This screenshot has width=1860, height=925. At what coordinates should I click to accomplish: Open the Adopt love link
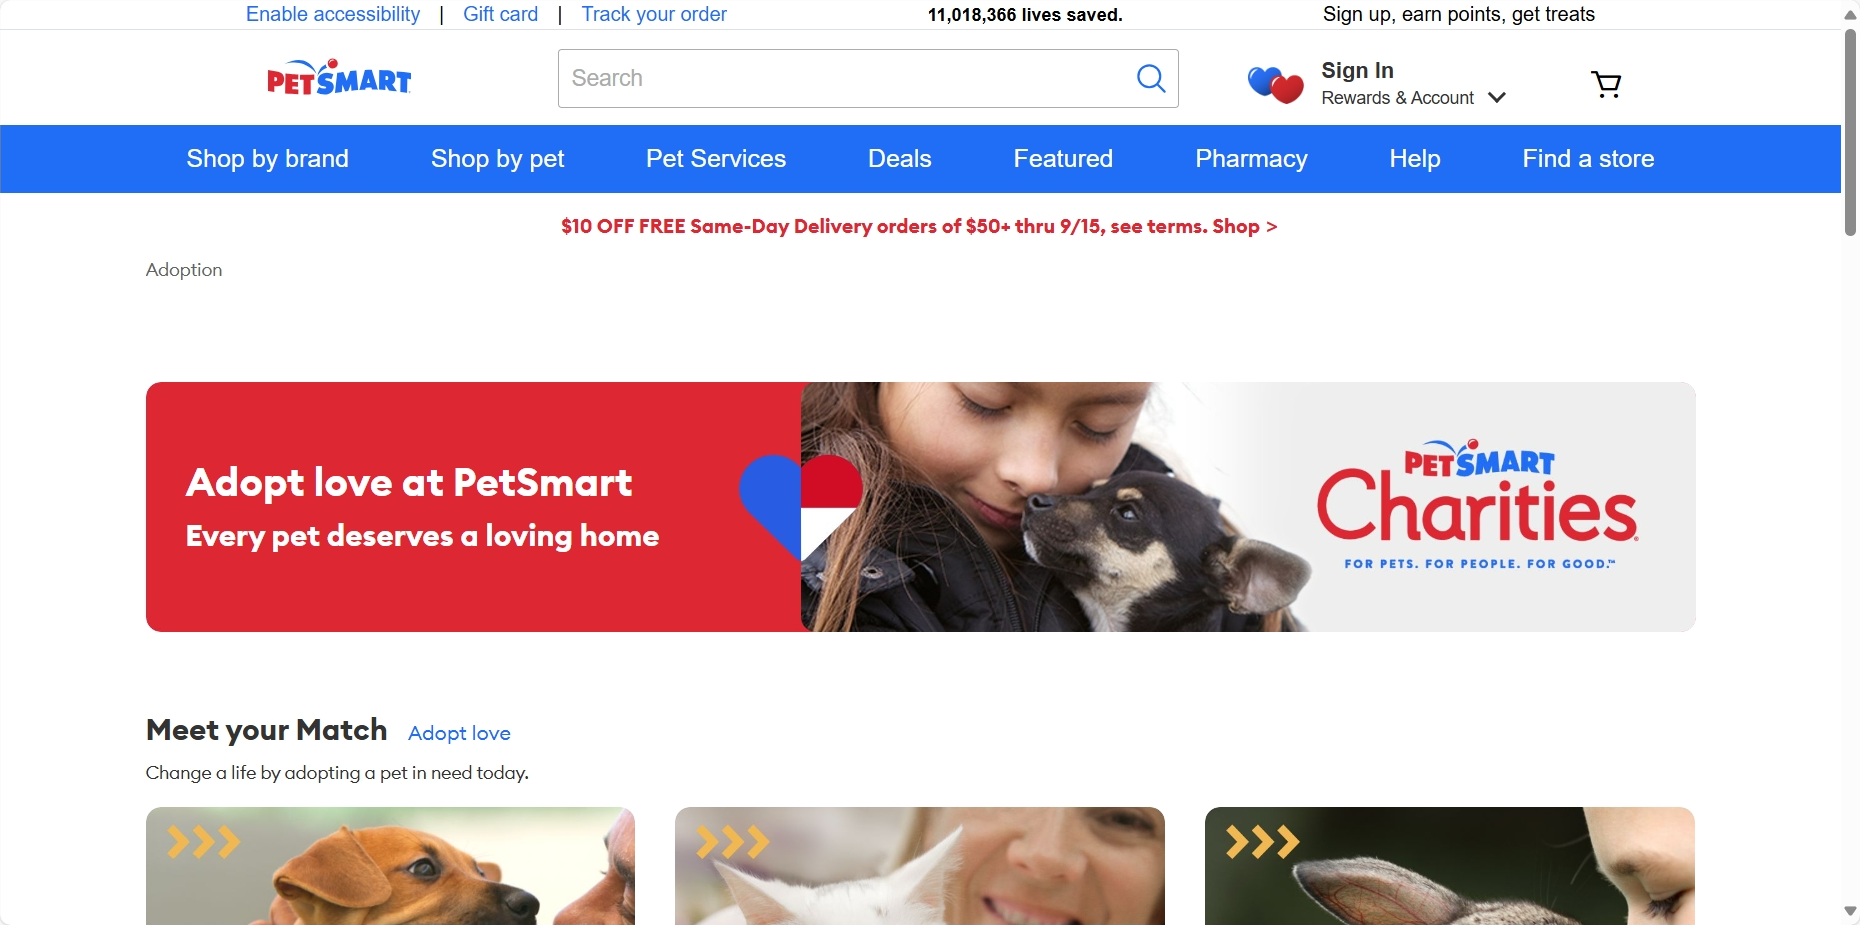459,733
